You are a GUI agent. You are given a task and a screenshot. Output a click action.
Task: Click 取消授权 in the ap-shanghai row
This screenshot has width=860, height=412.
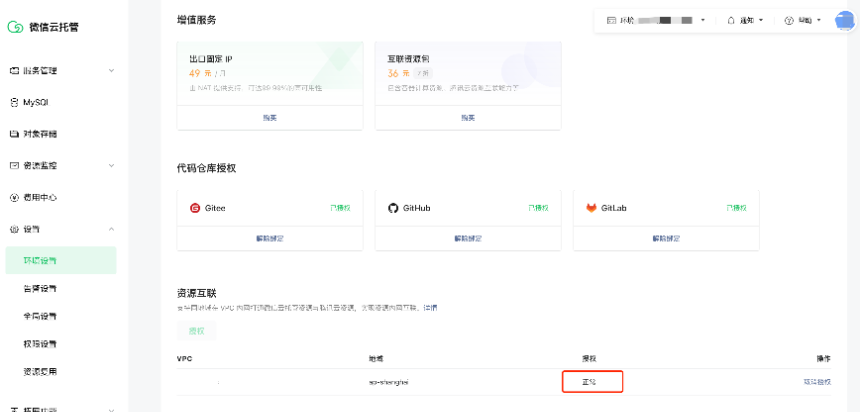coord(817,382)
